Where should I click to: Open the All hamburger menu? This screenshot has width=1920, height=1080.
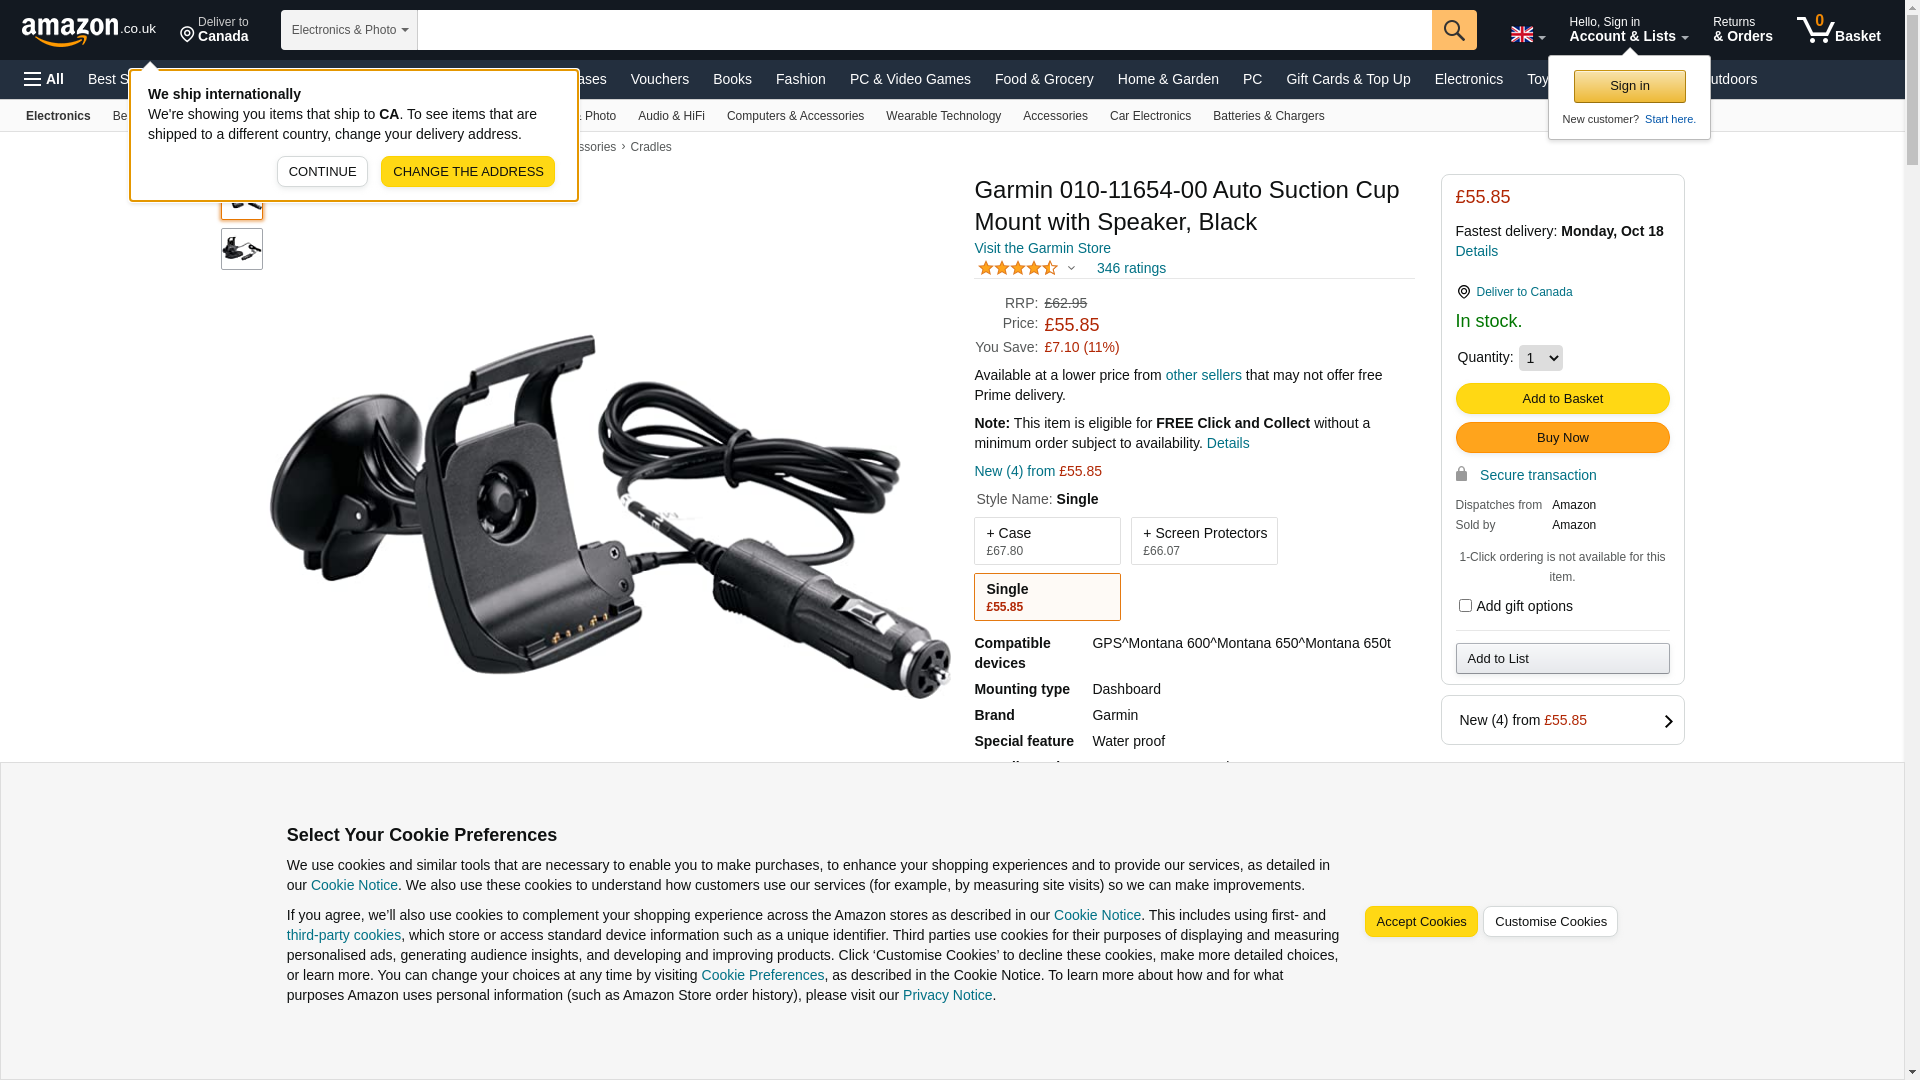point(44,79)
